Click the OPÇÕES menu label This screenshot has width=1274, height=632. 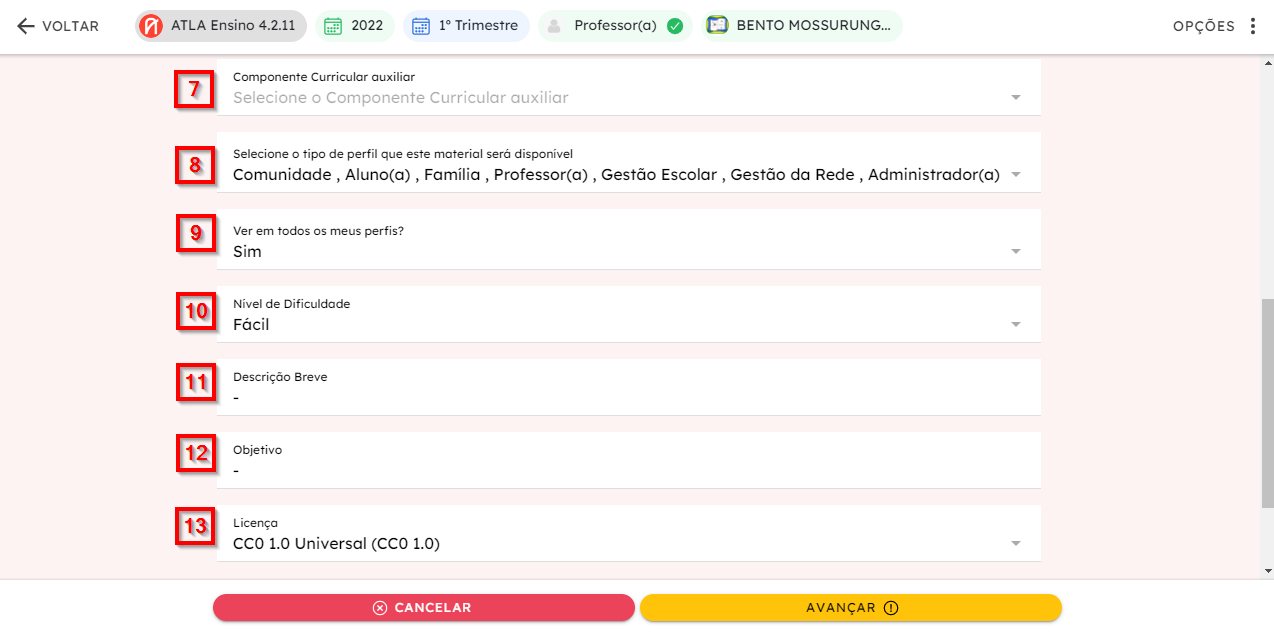coord(1204,27)
